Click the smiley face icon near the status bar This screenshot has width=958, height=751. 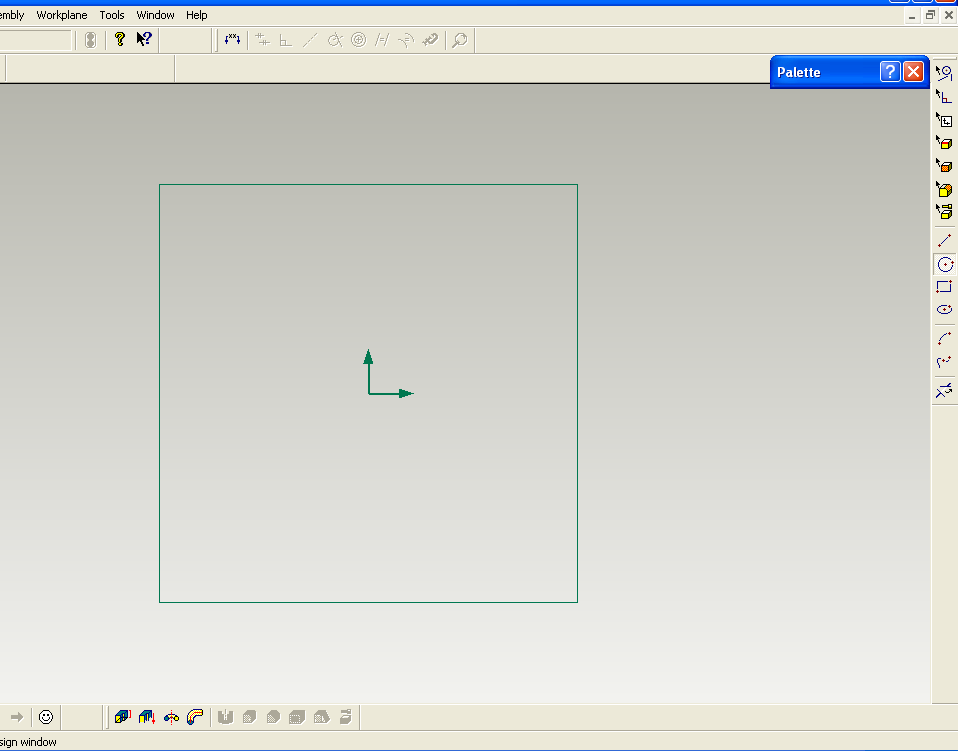(x=46, y=716)
